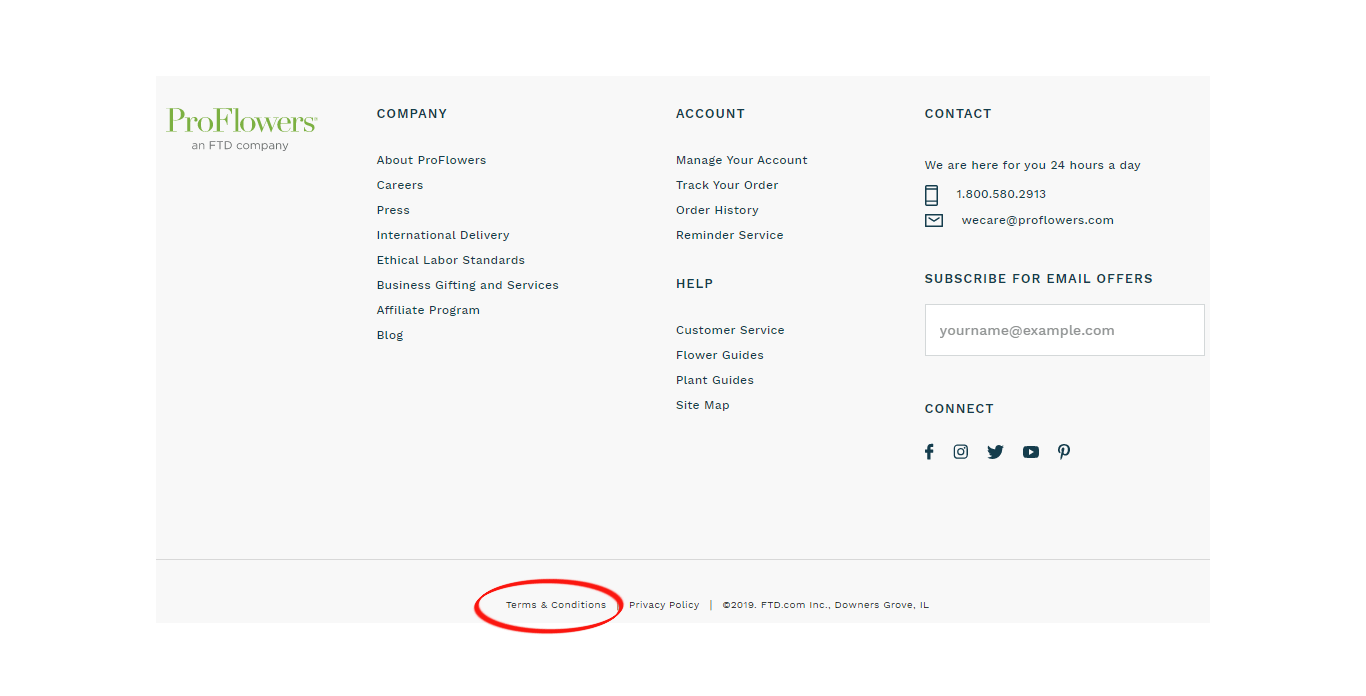
Task: Open the YouTube social icon
Action: 1031,452
